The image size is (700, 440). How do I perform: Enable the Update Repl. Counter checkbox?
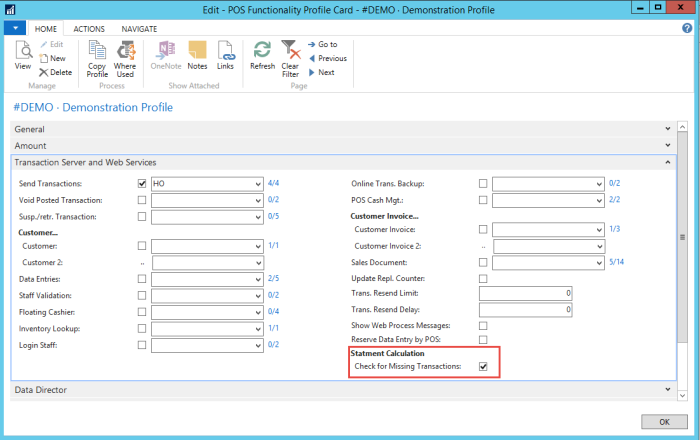[x=484, y=277]
